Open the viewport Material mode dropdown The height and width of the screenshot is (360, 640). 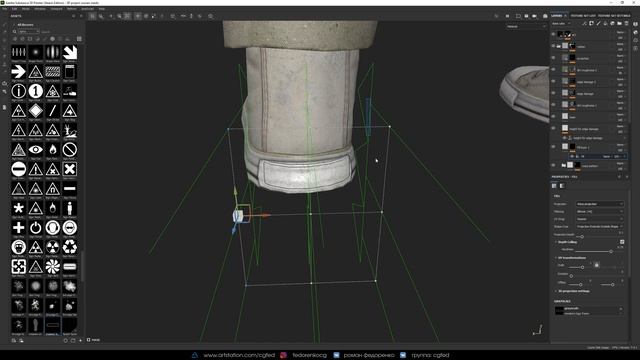coord(526,27)
